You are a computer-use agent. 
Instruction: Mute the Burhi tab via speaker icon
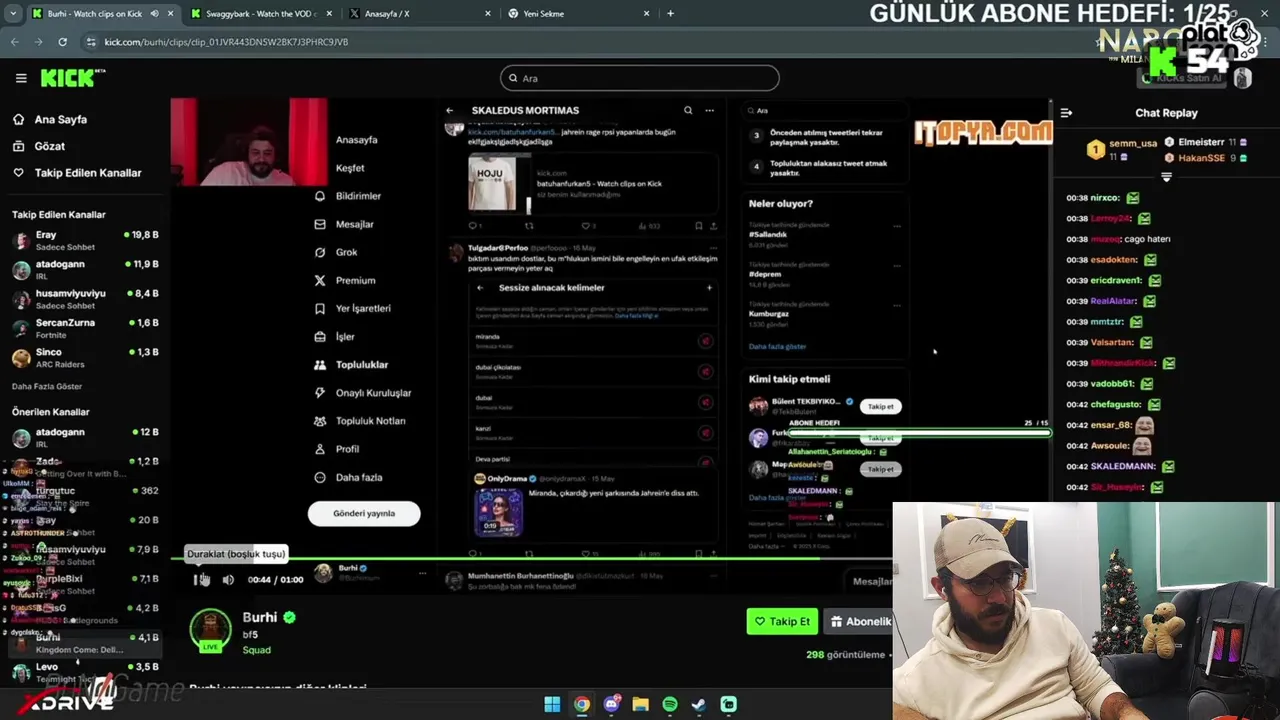coord(154,14)
